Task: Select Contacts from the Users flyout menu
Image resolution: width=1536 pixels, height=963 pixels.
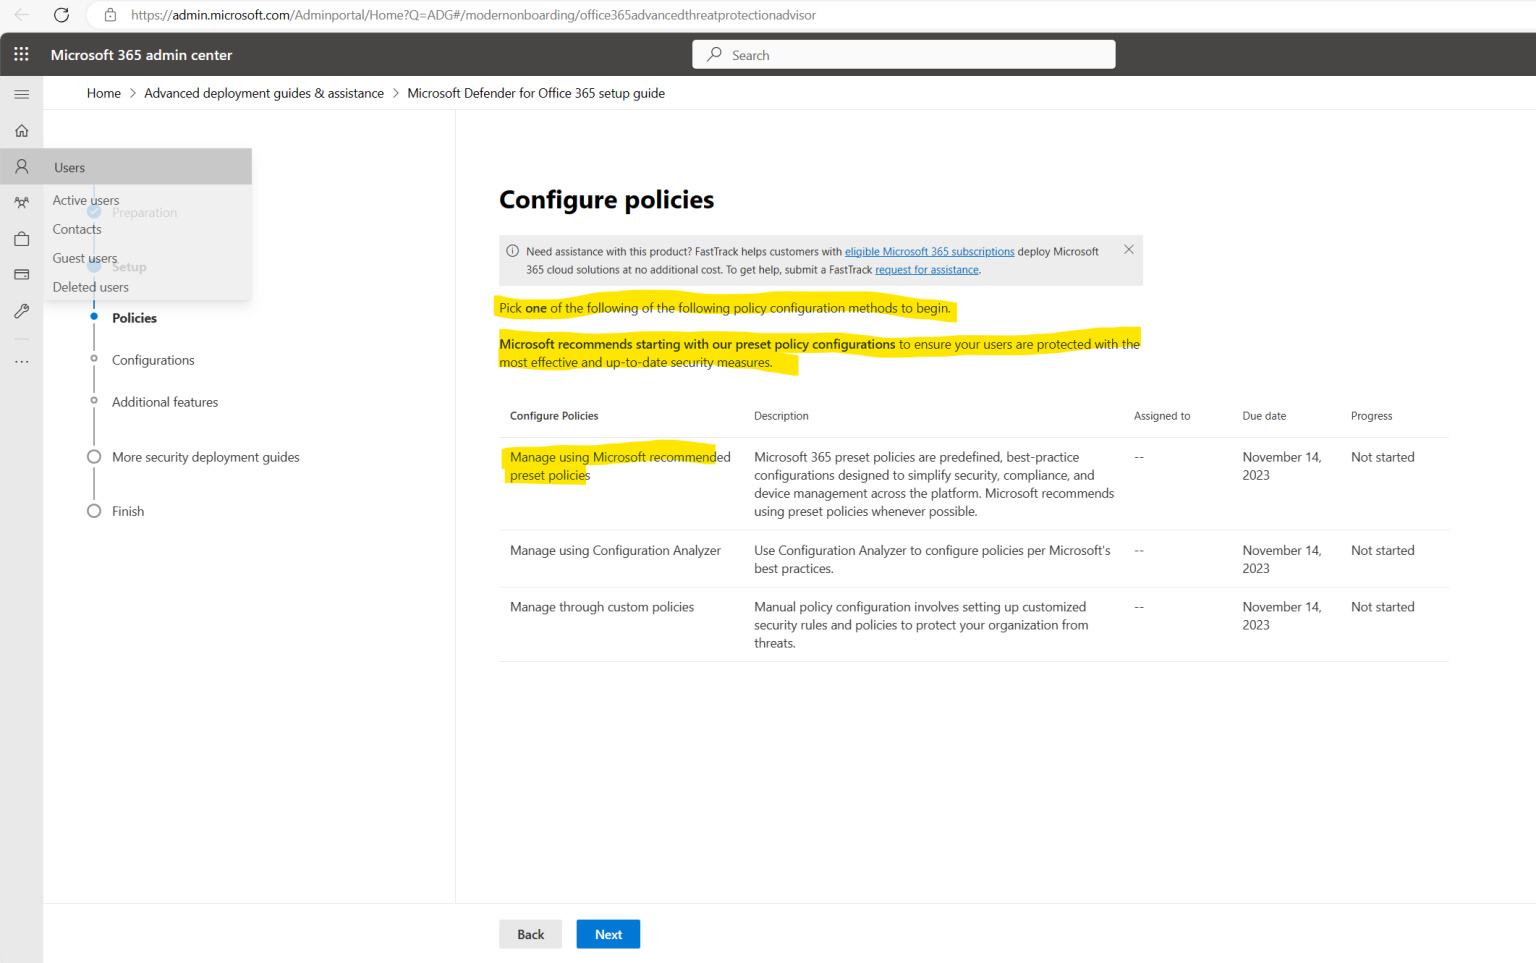Action: (77, 229)
